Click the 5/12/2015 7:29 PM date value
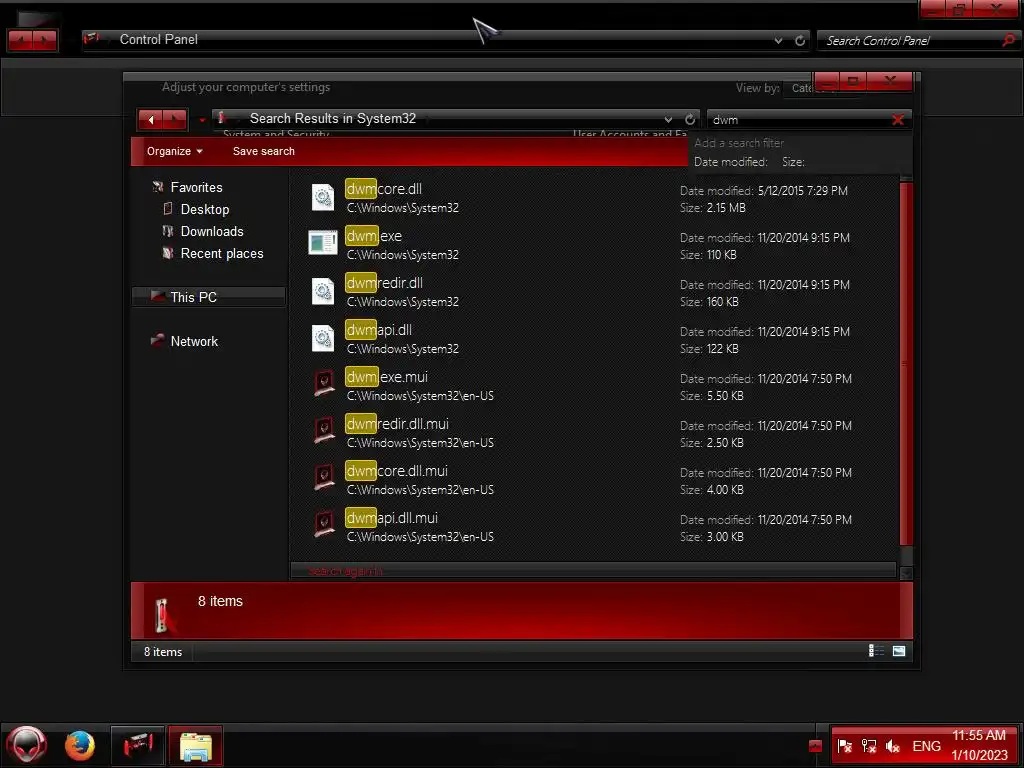This screenshot has width=1024, height=768. [x=803, y=191]
